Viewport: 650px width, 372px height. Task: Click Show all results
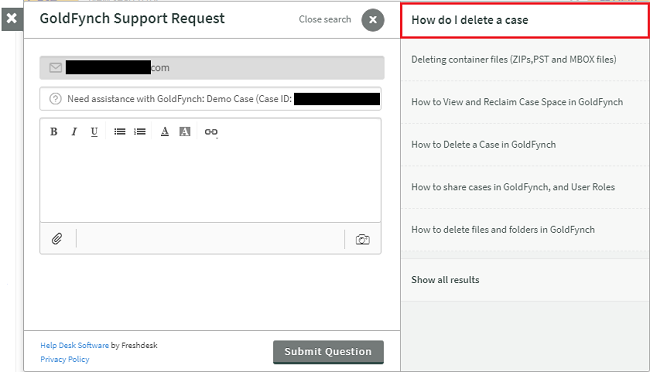pyautogui.click(x=525, y=280)
